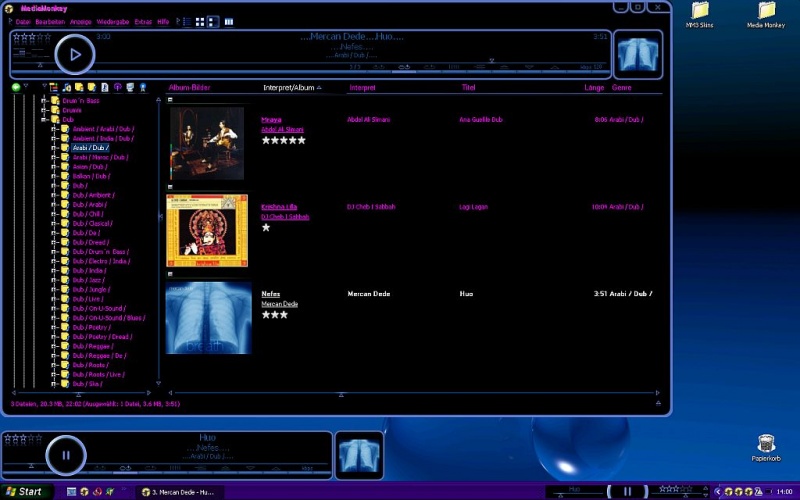The width and height of the screenshot is (800, 500).
Task: Click the Ana Guelila Dub track title
Action: tap(481, 120)
